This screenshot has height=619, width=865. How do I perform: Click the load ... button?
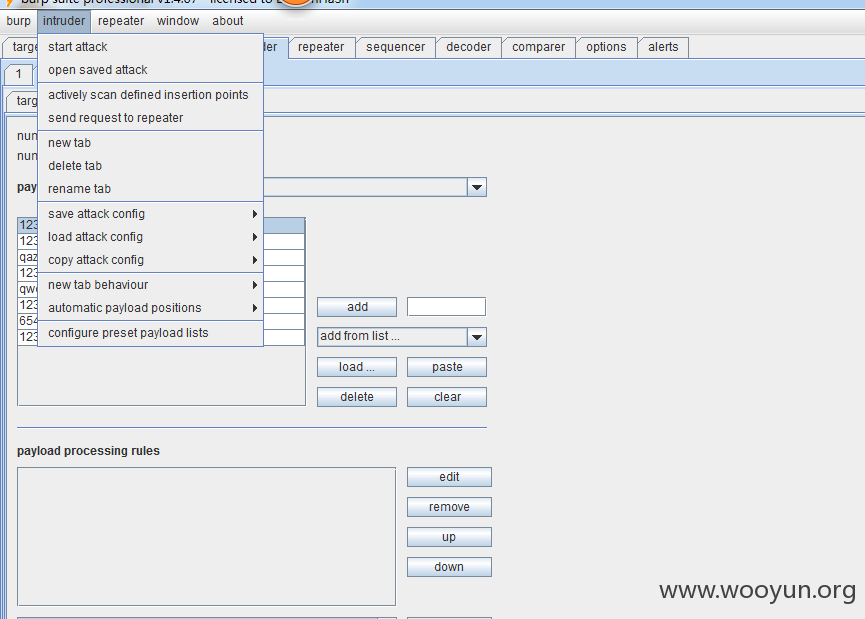(357, 367)
